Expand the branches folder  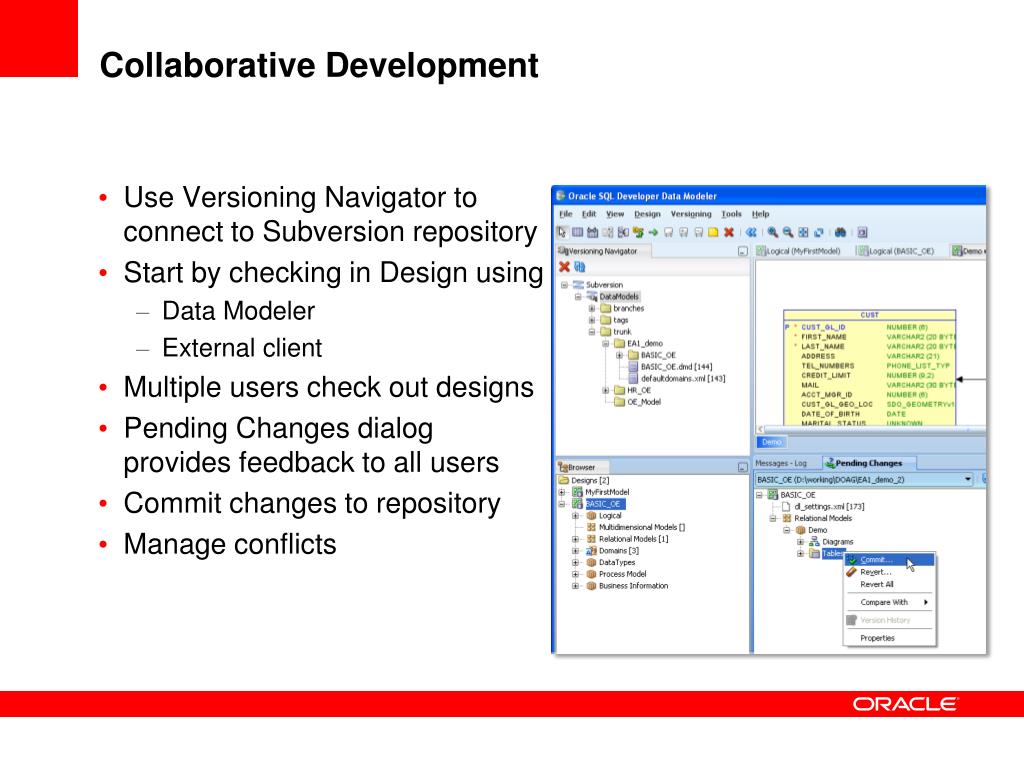click(x=592, y=308)
